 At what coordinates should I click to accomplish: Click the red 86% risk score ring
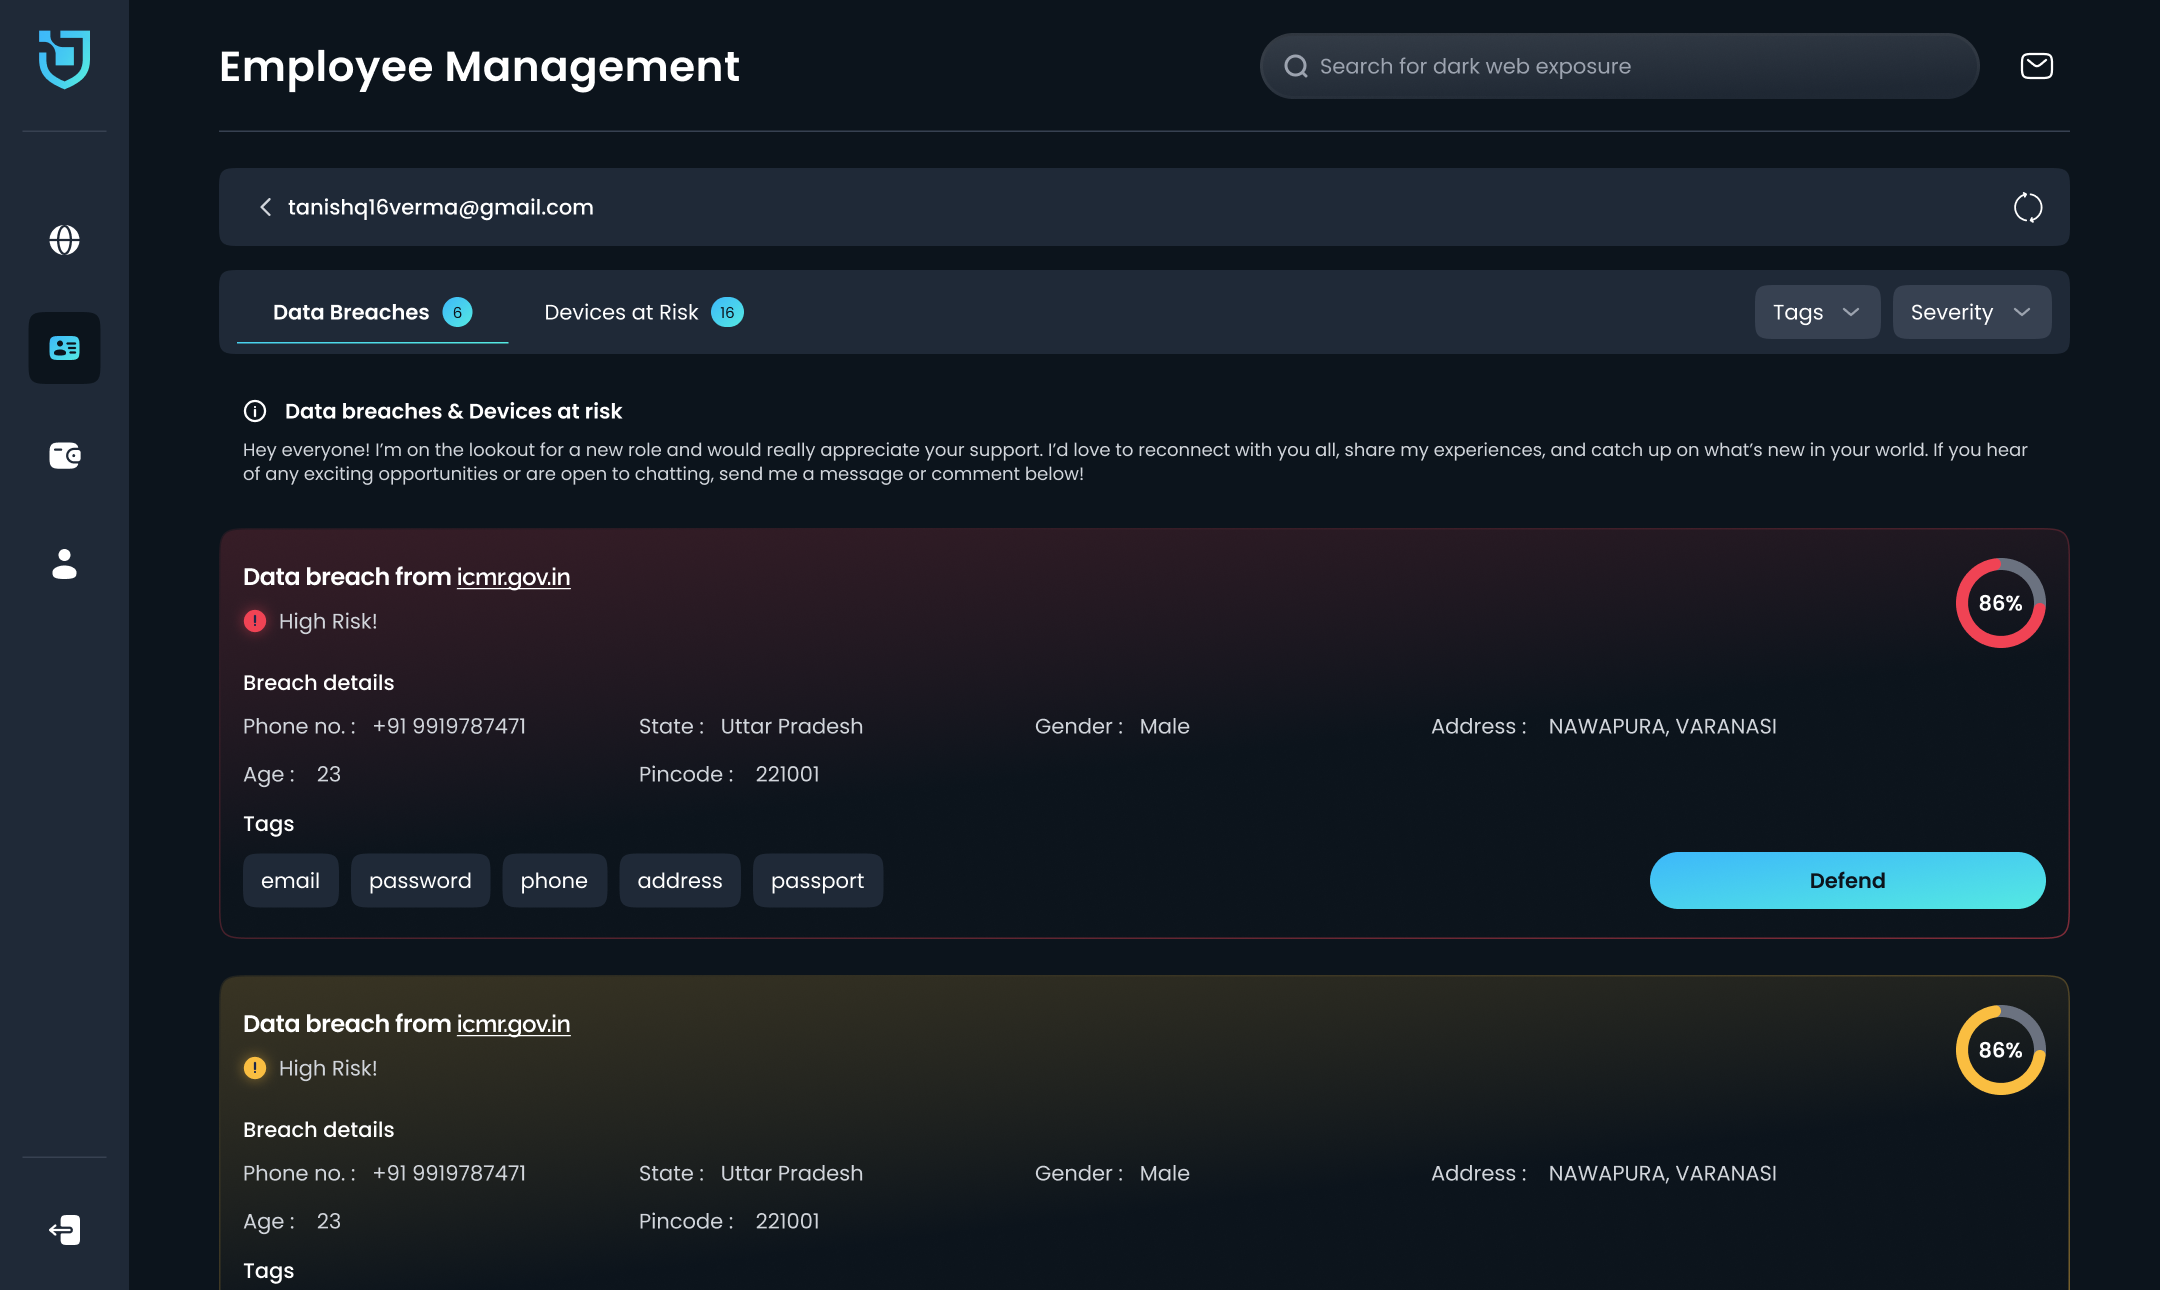[x=2000, y=603]
